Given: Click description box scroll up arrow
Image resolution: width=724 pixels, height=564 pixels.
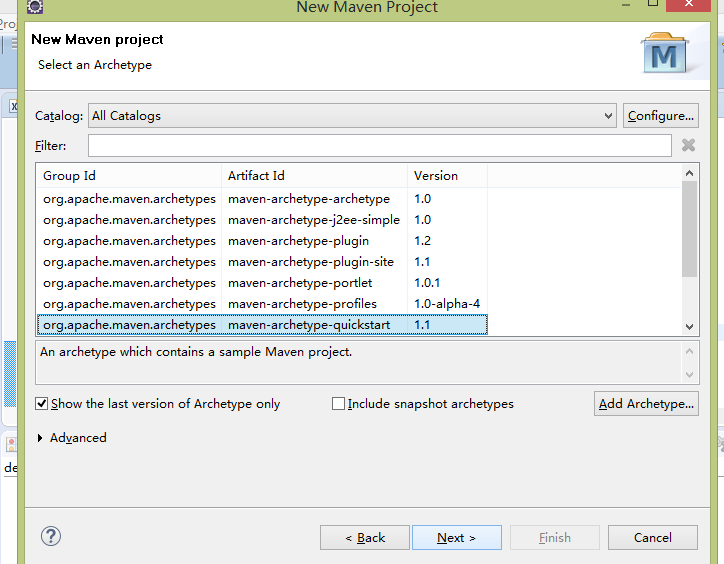Looking at the screenshot, I should pos(689,351).
